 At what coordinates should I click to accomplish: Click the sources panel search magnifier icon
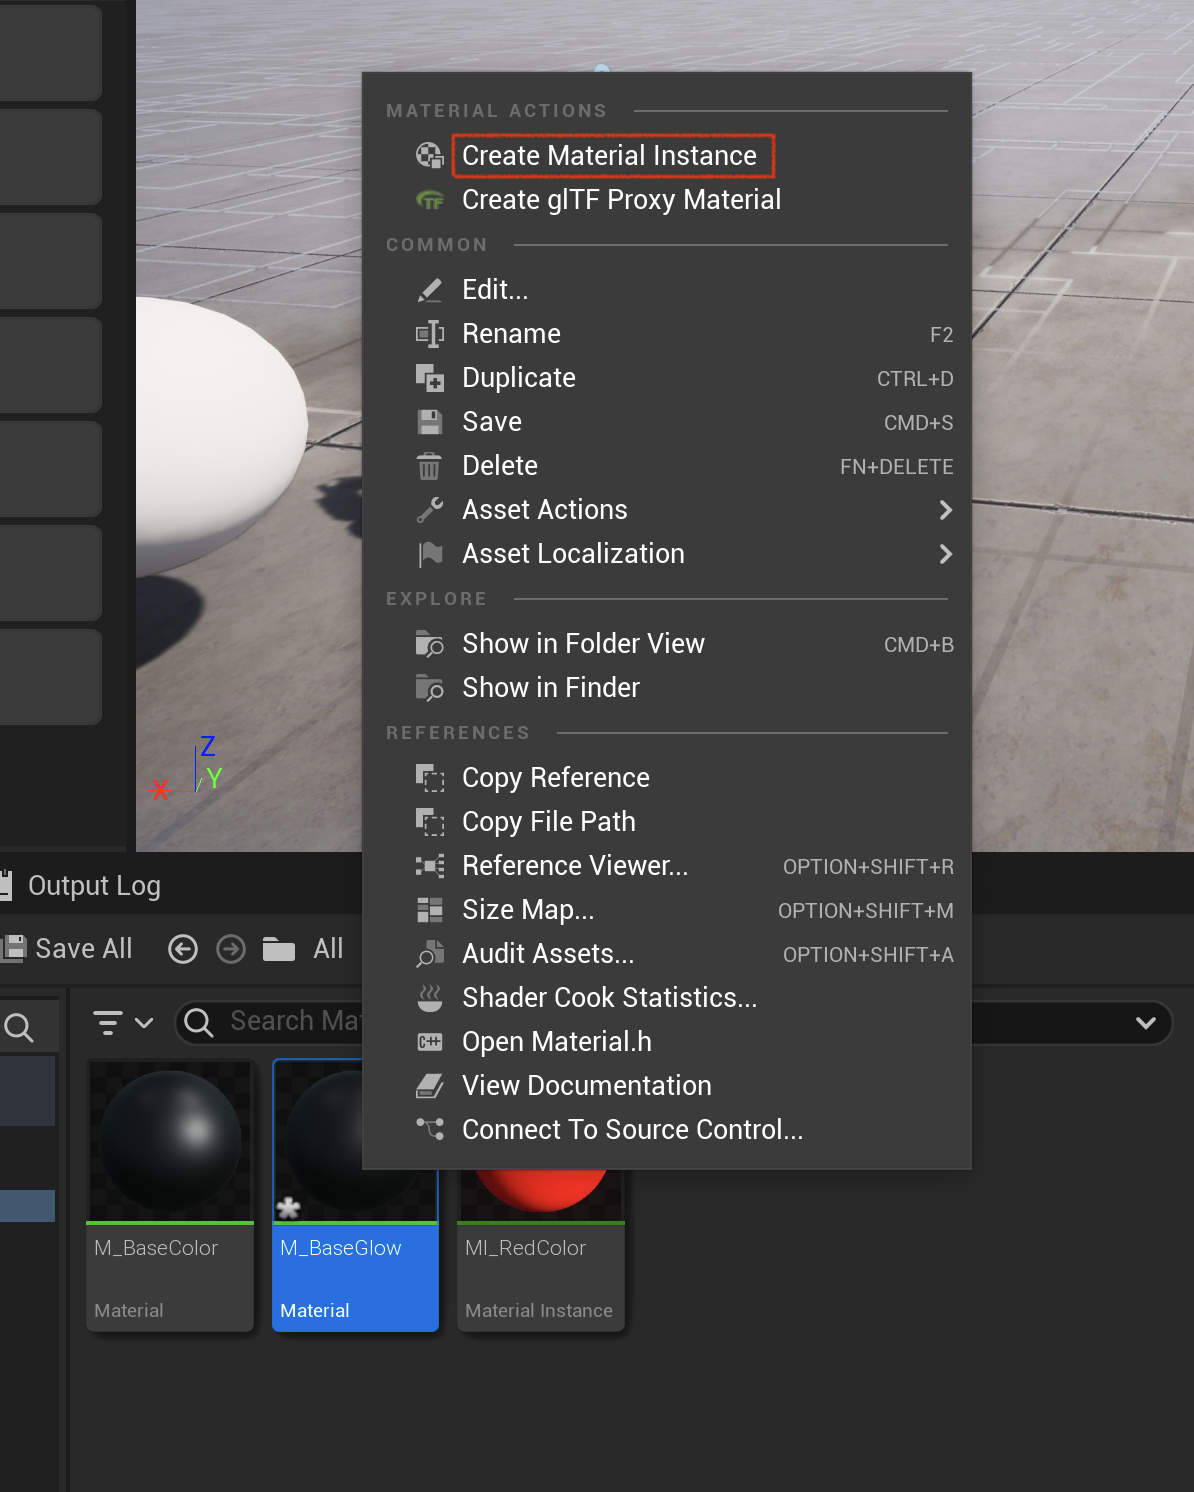(x=18, y=1027)
